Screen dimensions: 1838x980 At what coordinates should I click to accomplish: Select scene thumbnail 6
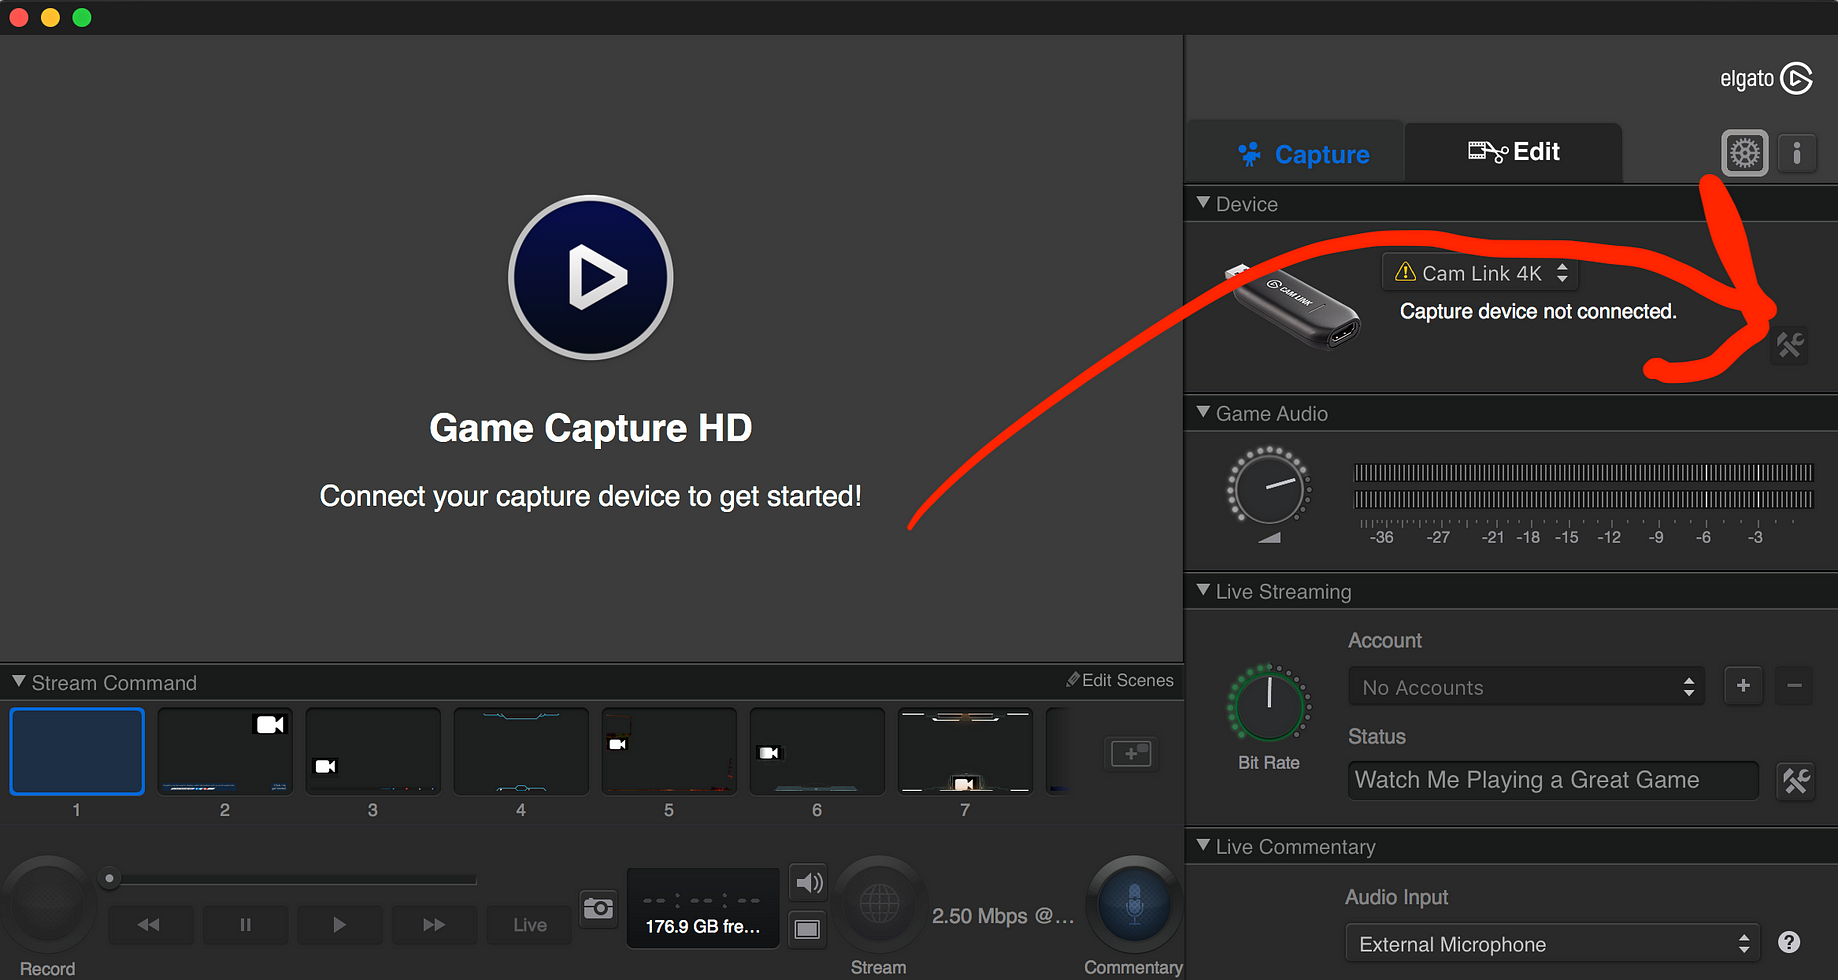click(x=817, y=751)
